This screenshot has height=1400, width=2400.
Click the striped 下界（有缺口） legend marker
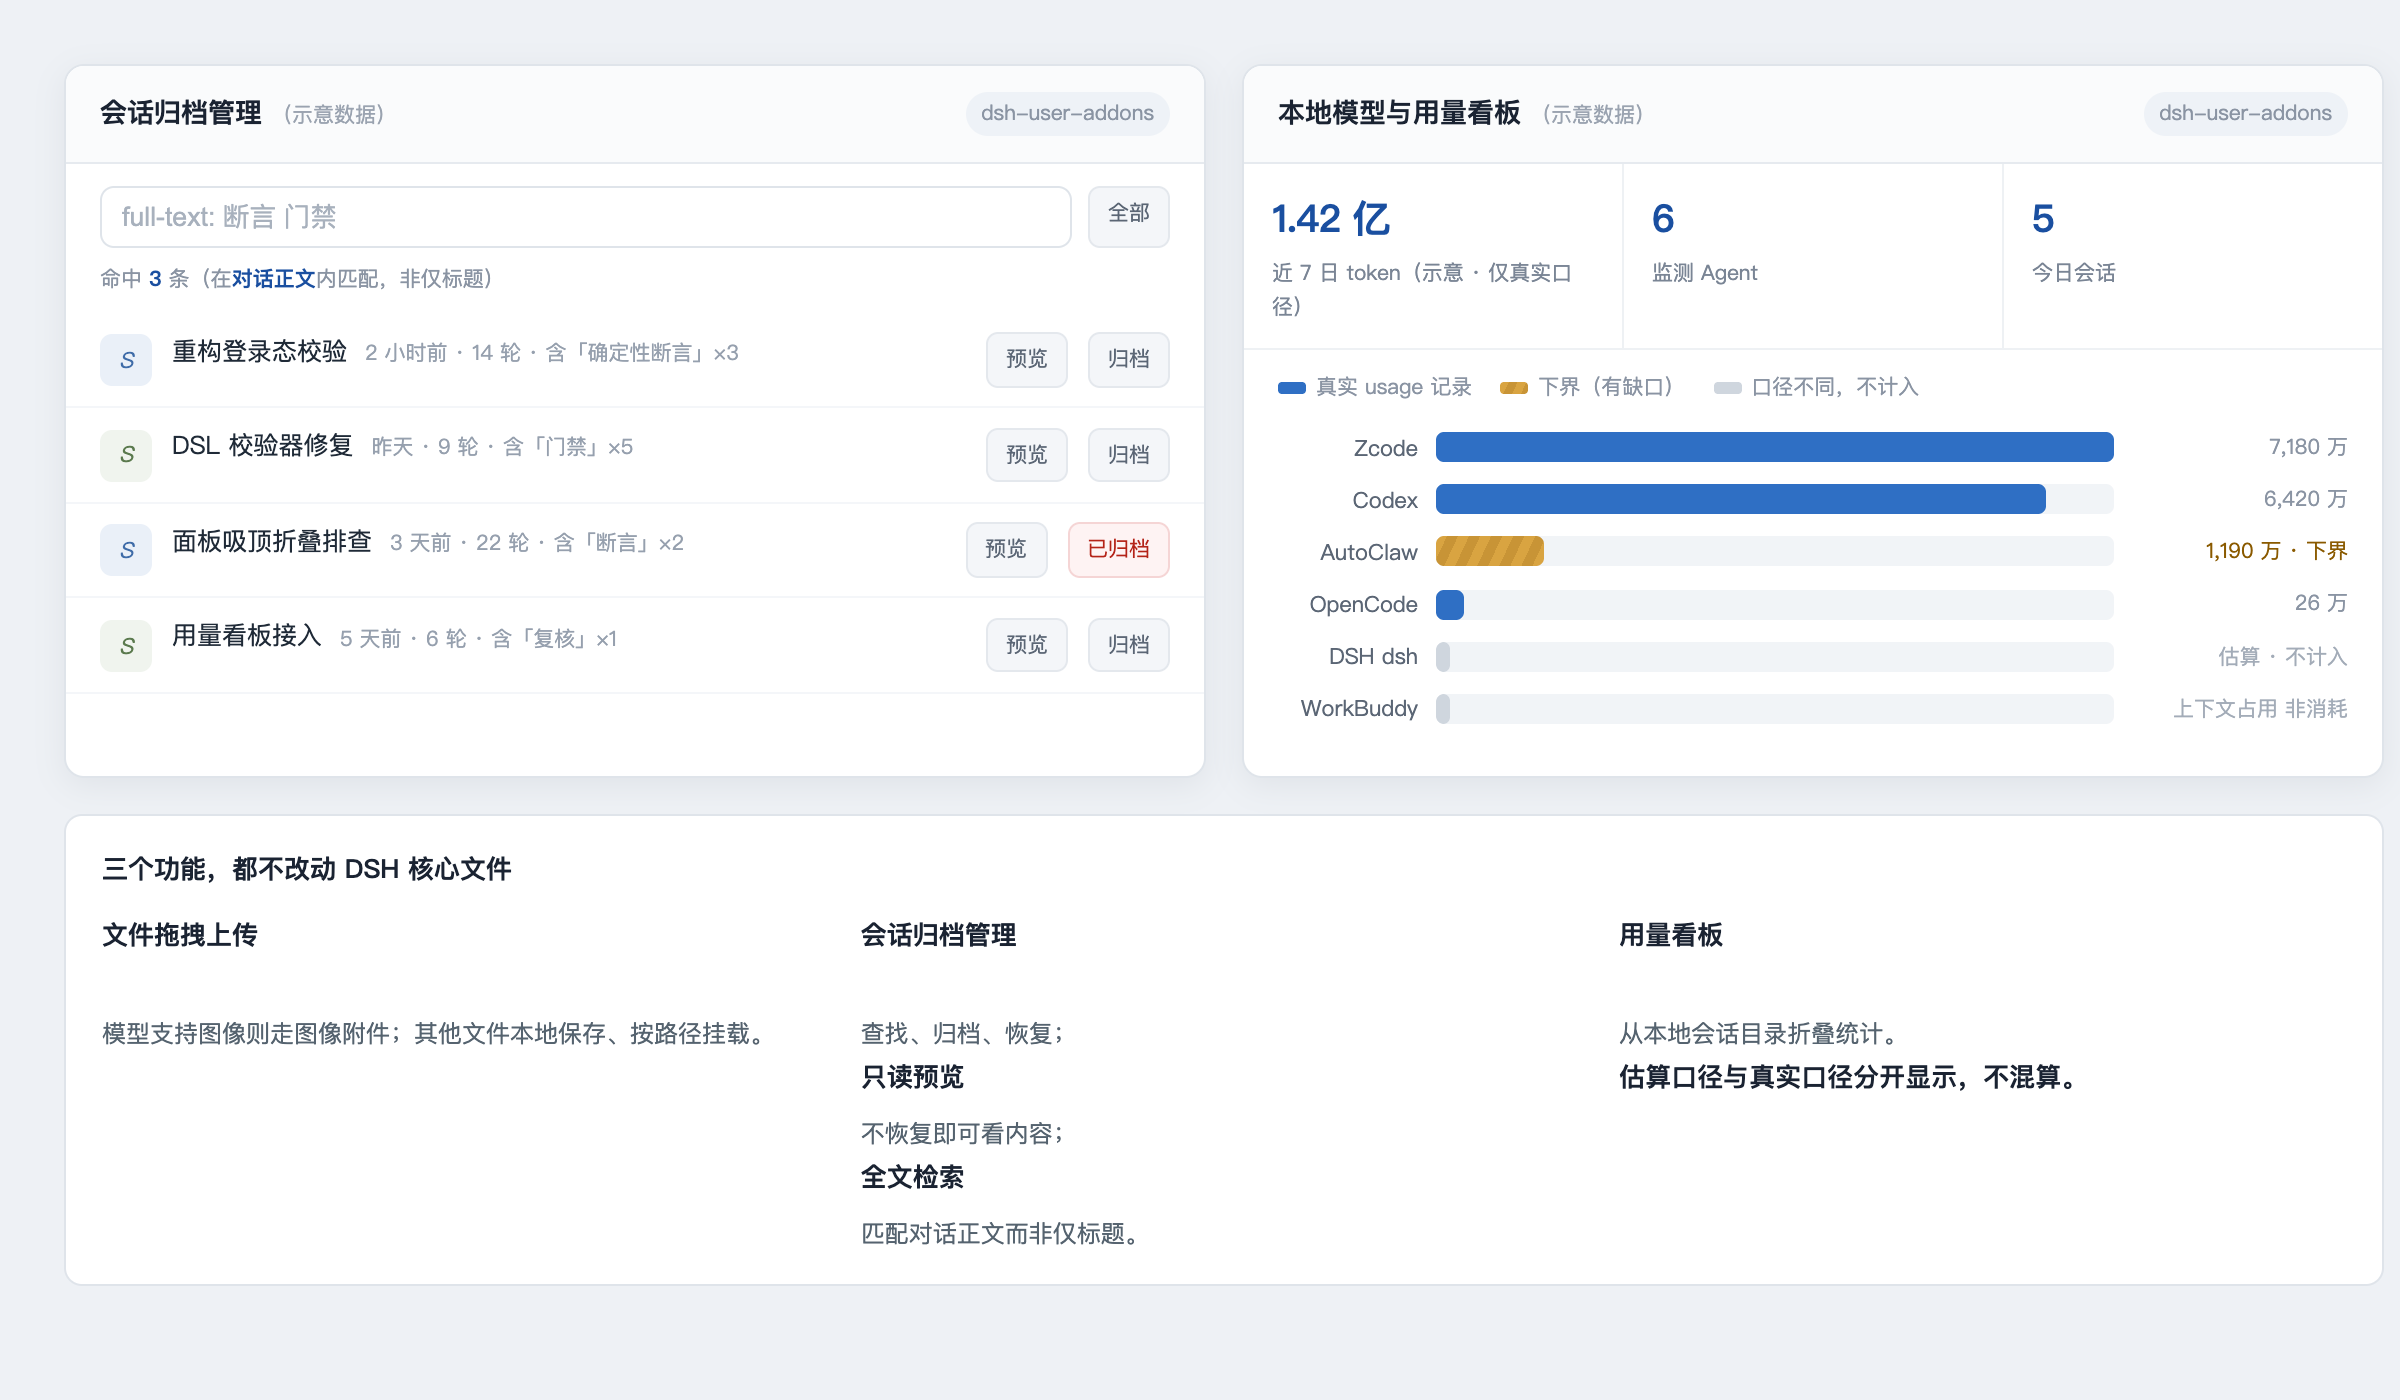pyautogui.click(x=1514, y=388)
